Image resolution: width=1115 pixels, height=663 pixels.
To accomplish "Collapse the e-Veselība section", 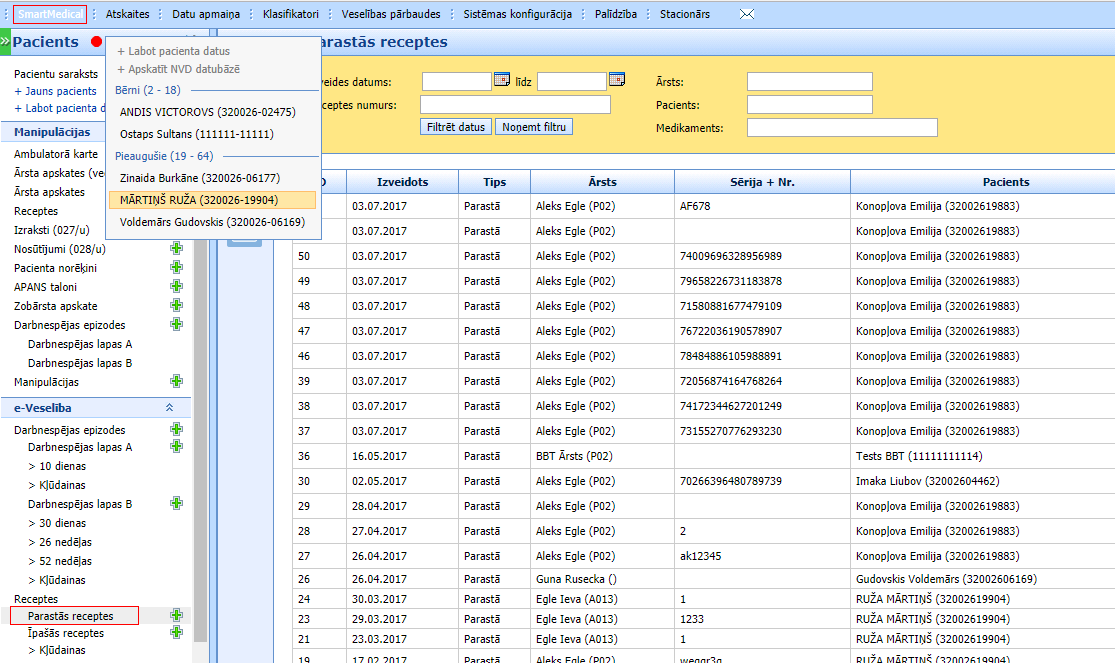I will pyautogui.click(x=170, y=408).
